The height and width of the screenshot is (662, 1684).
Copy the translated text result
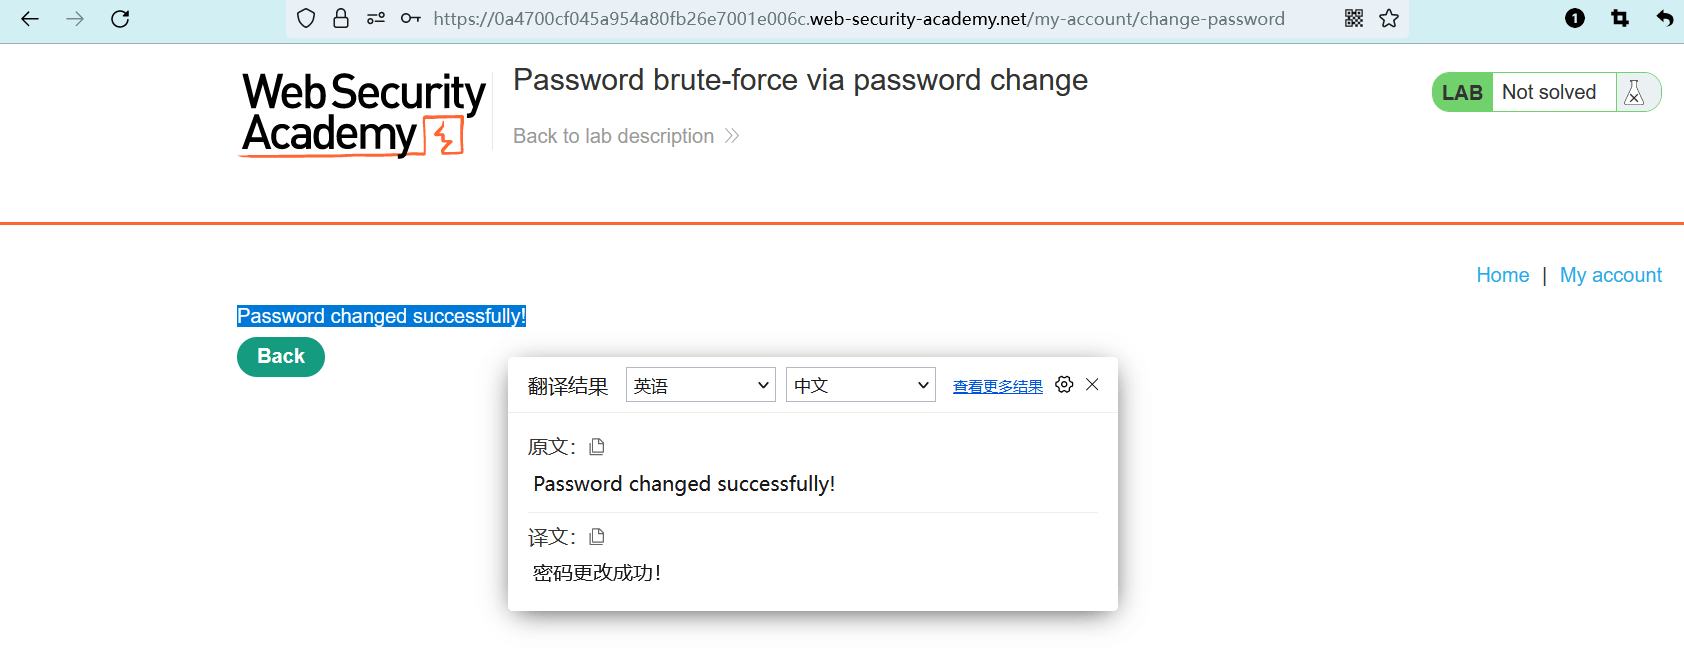coord(597,537)
